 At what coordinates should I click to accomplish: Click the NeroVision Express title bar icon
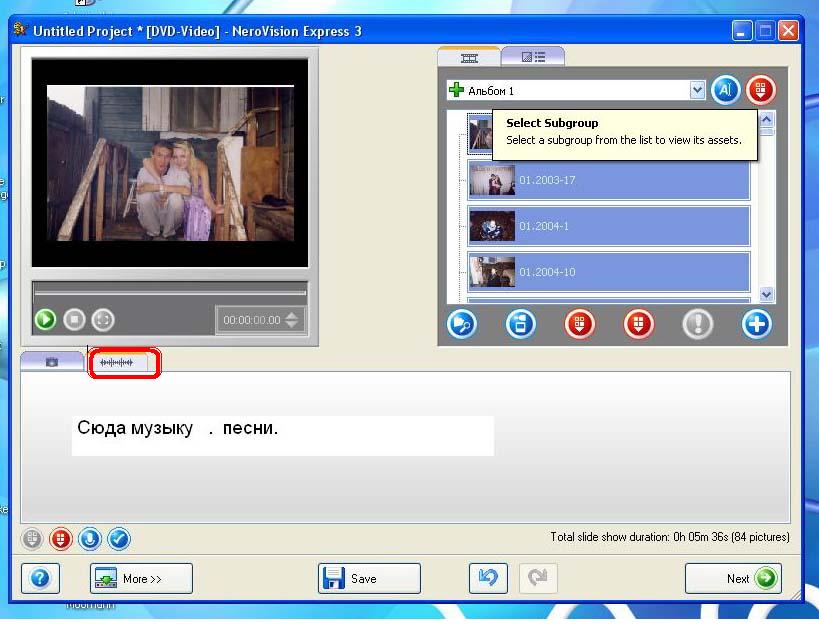click(x=20, y=30)
